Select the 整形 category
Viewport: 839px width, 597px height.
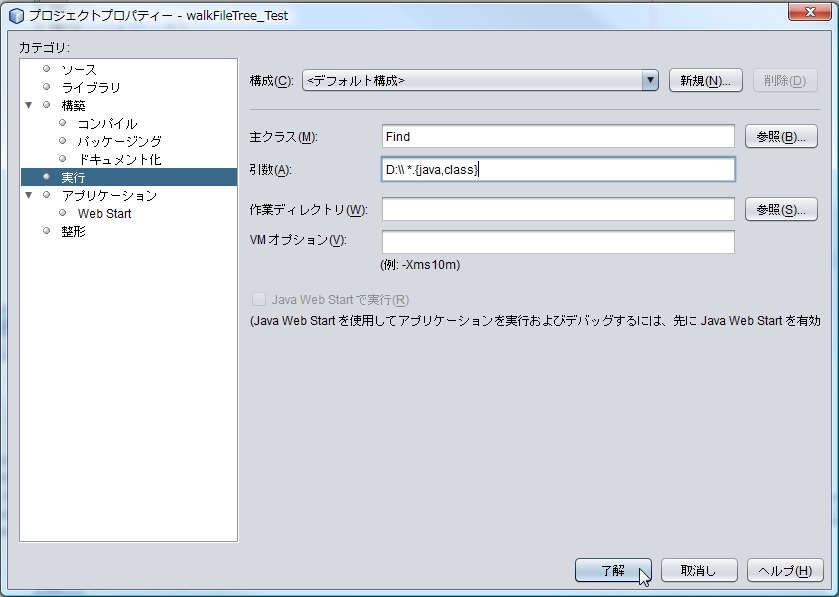click(73, 231)
